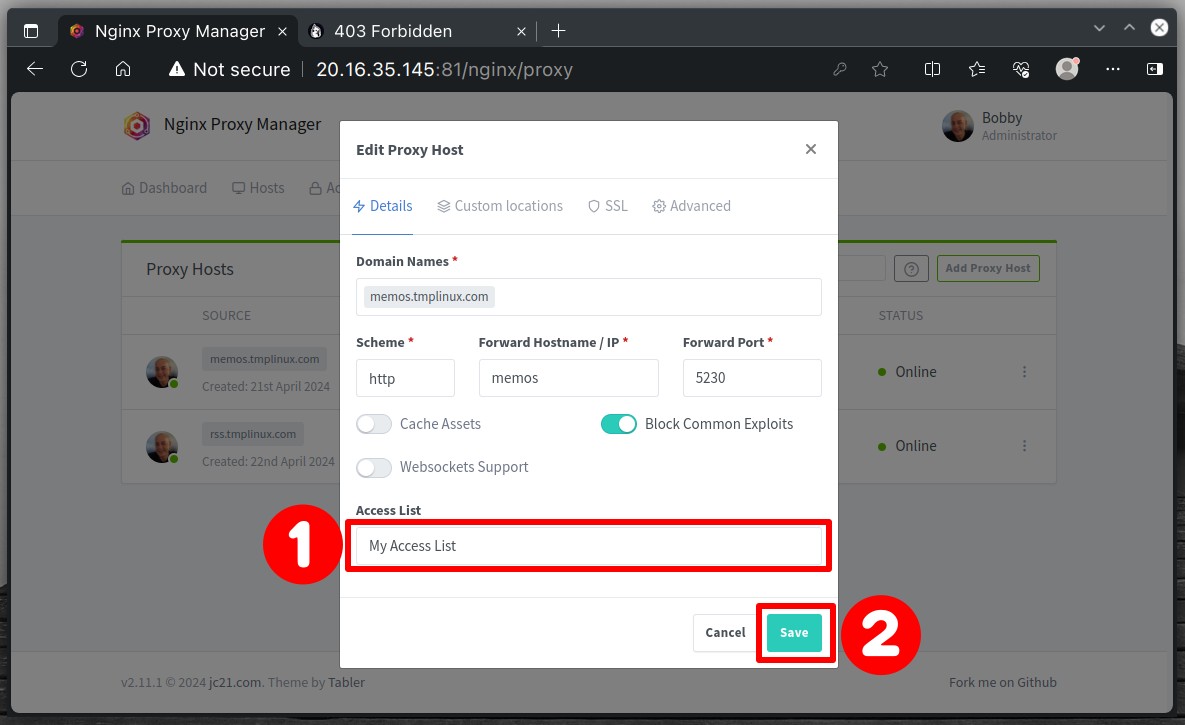Click the password key icon in address bar
The height and width of the screenshot is (725, 1185).
tap(840, 70)
